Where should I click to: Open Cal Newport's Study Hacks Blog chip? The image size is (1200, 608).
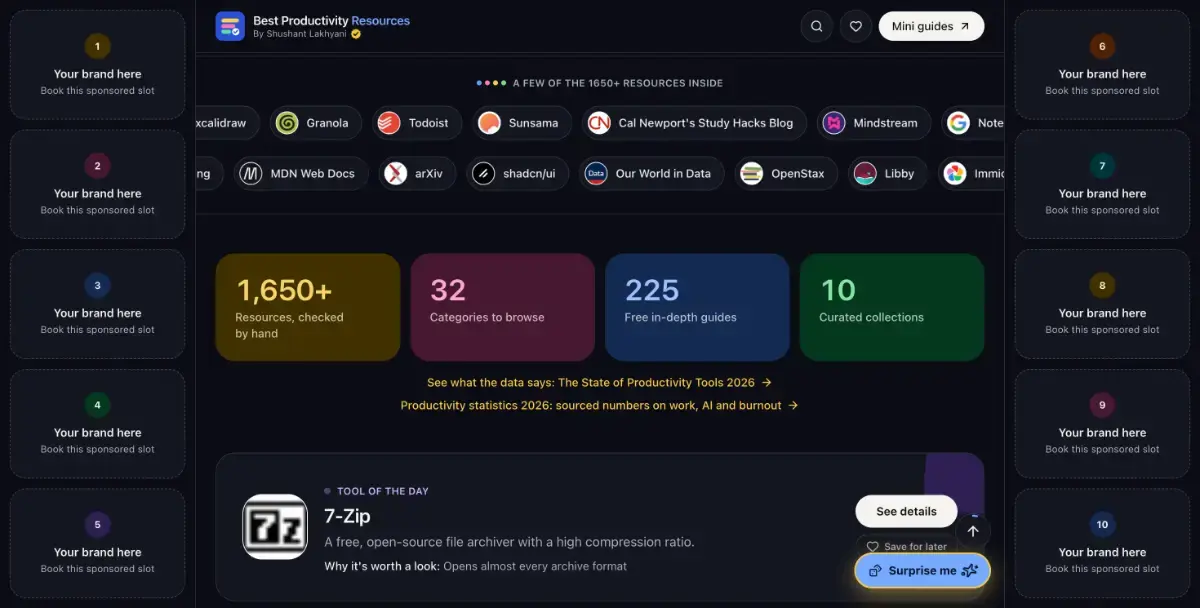[692, 123]
